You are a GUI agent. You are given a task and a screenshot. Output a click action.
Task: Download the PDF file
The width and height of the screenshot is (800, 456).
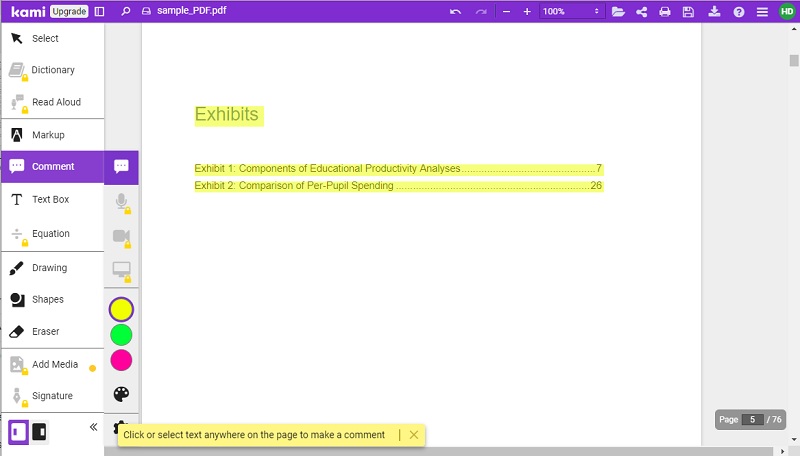(x=714, y=11)
